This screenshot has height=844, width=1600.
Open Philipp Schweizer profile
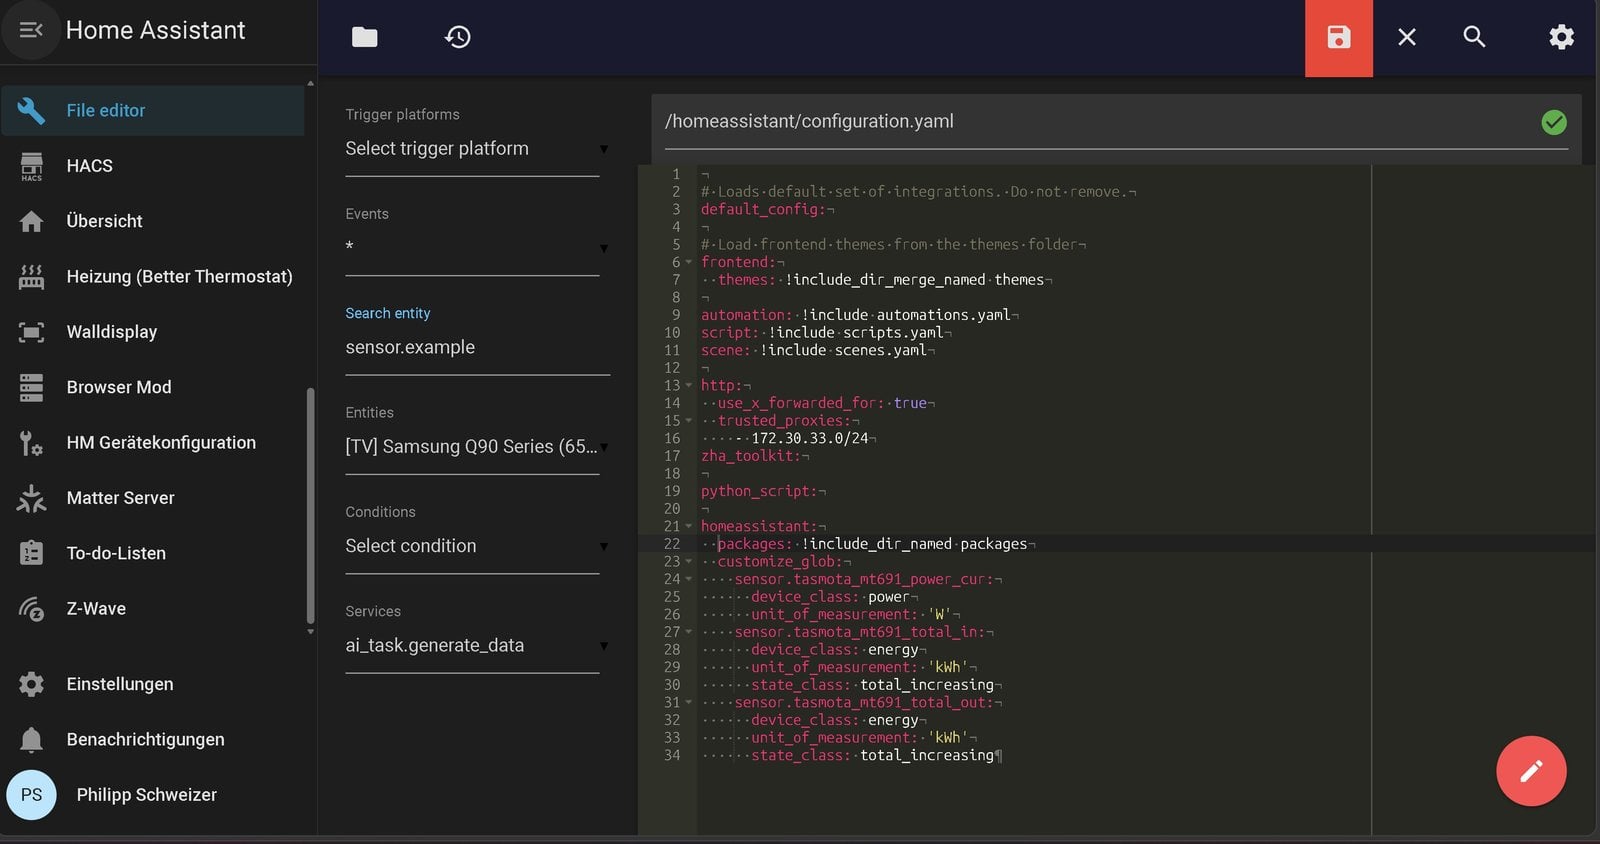point(153,795)
